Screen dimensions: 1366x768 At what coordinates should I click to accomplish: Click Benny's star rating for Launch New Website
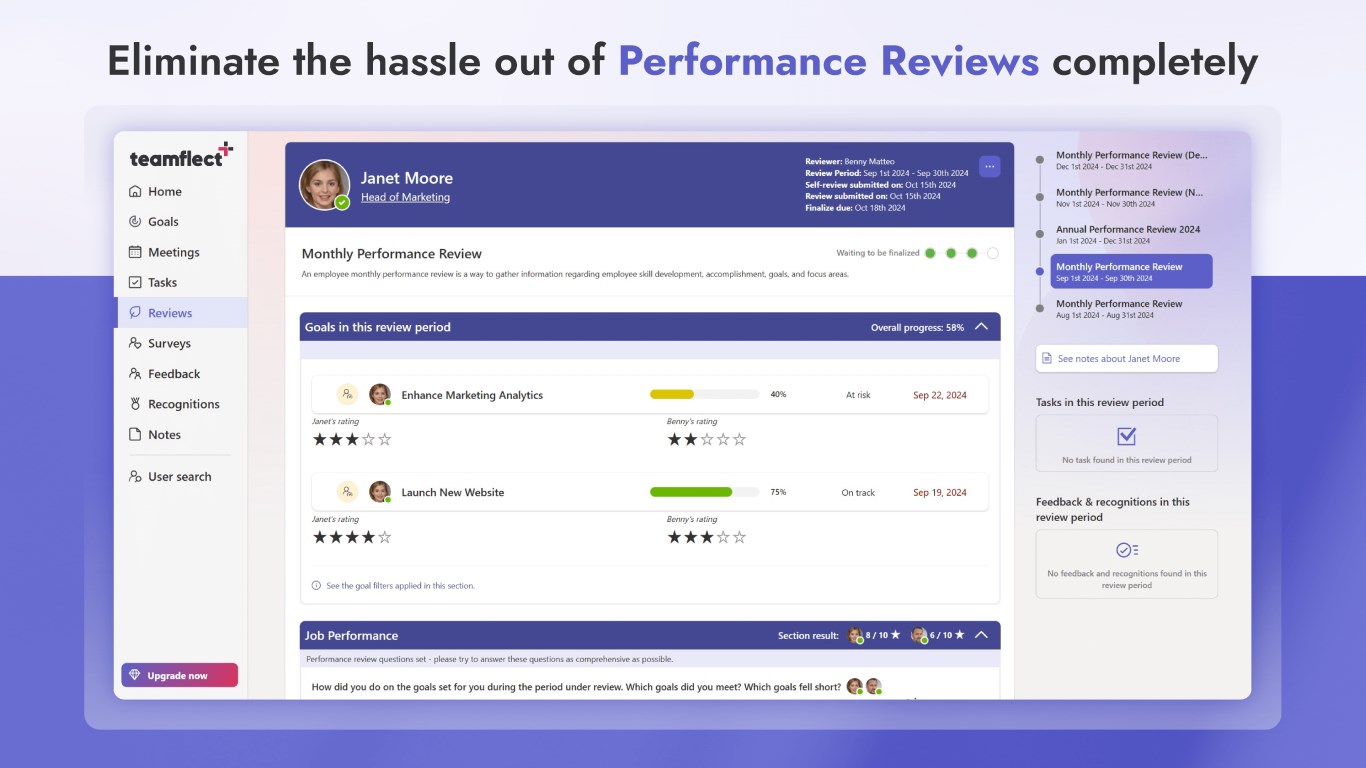point(707,537)
